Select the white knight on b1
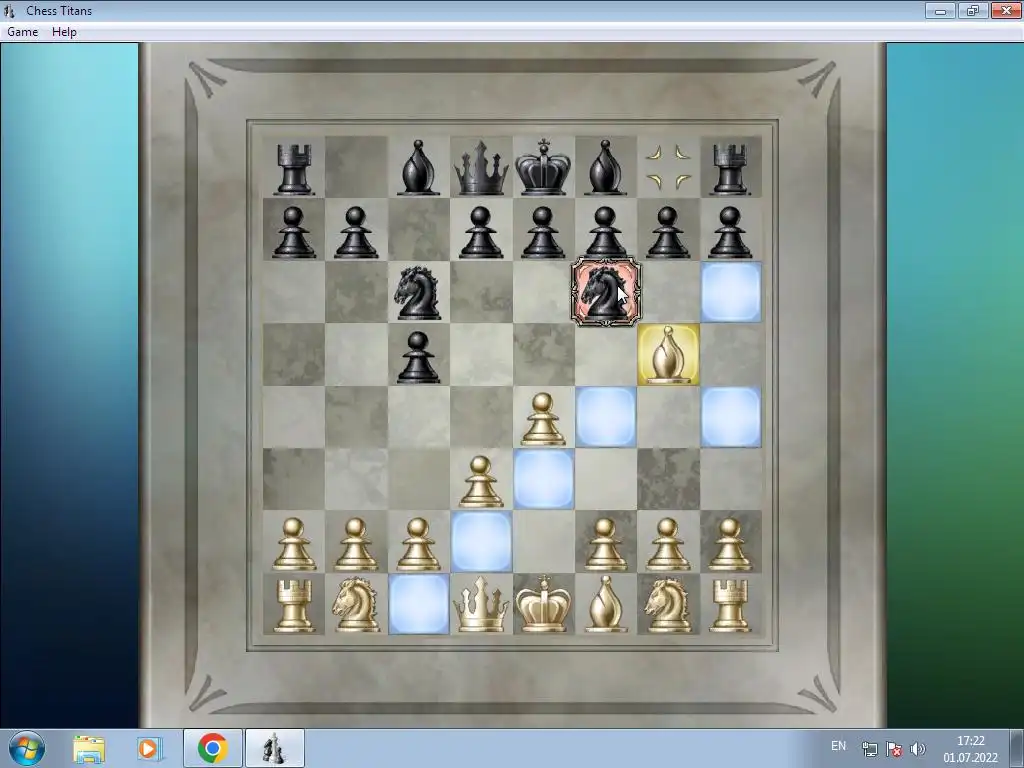The width and height of the screenshot is (1024, 768). click(x=356, y=605)
